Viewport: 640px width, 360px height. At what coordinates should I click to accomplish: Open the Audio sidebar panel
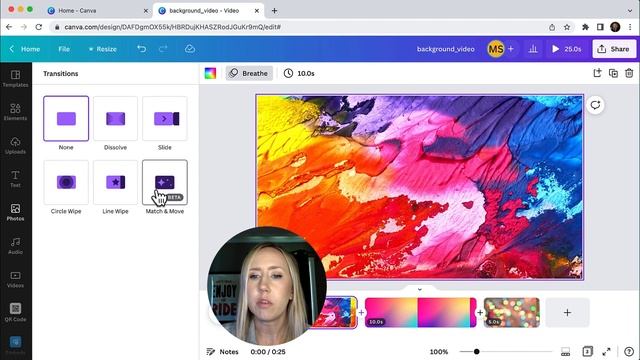(16, 246)
